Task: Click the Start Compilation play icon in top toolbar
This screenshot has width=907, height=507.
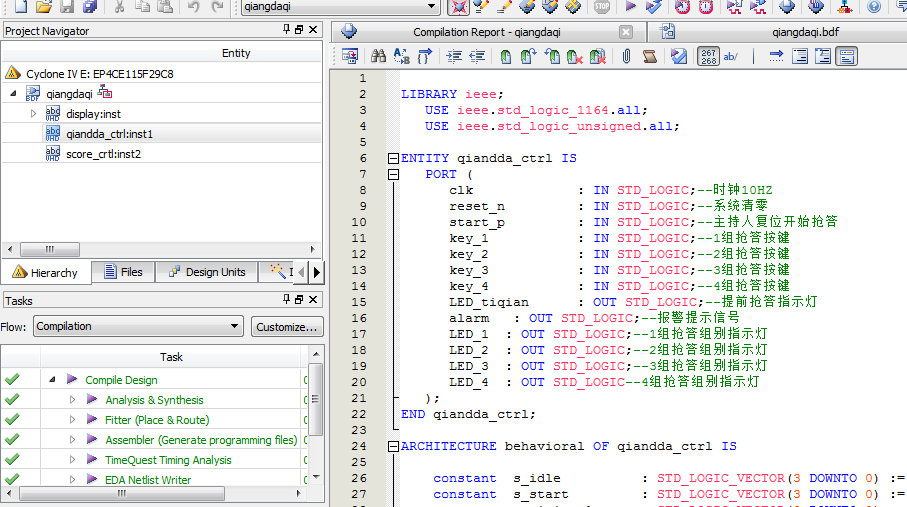Action: [x=631, y=6]
